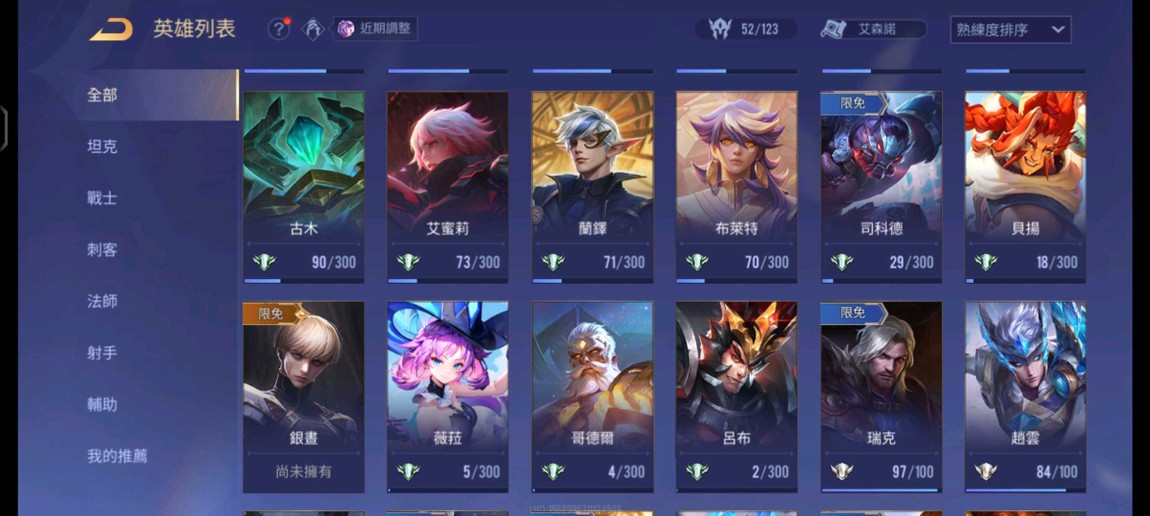
Task: Select the 法師 mage tab
Action: [102, 301]
